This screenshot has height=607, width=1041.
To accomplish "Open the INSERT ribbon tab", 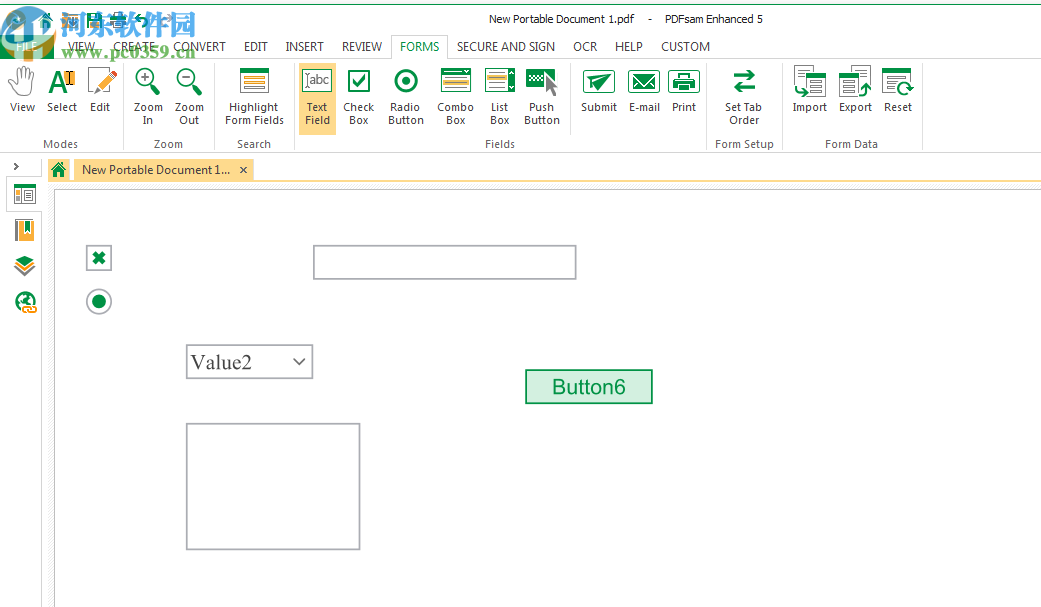I will (x=305, y=46).
